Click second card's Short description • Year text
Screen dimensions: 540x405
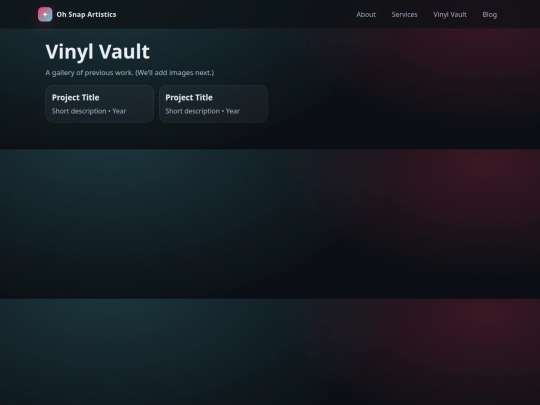click(202, 111)
